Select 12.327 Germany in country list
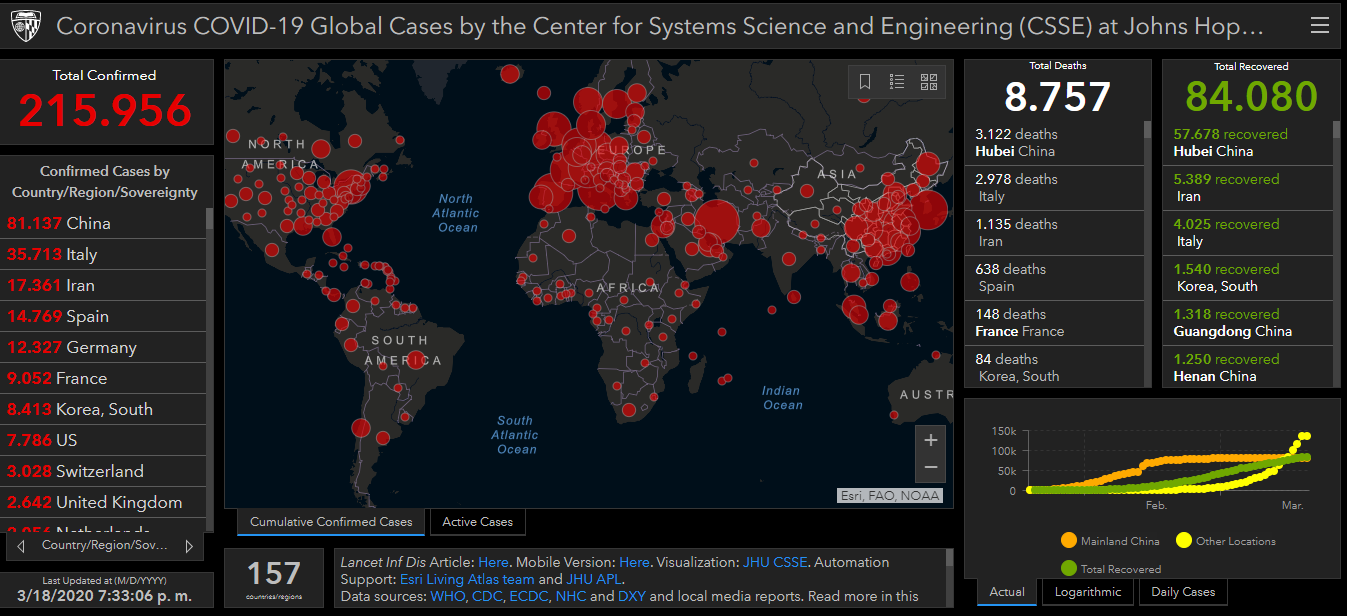Image resolution: width=1347 pixels, height=616 pixels. (104, 347)
